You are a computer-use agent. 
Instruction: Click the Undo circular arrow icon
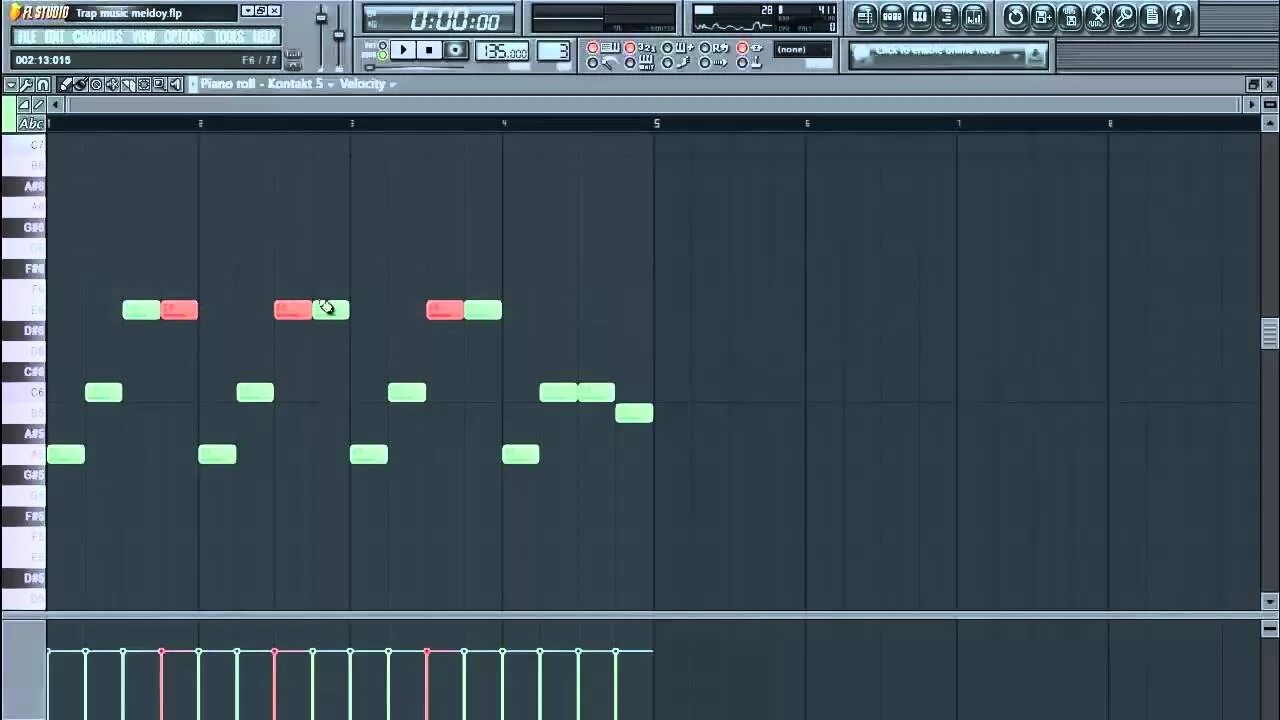coord(1016,16)
